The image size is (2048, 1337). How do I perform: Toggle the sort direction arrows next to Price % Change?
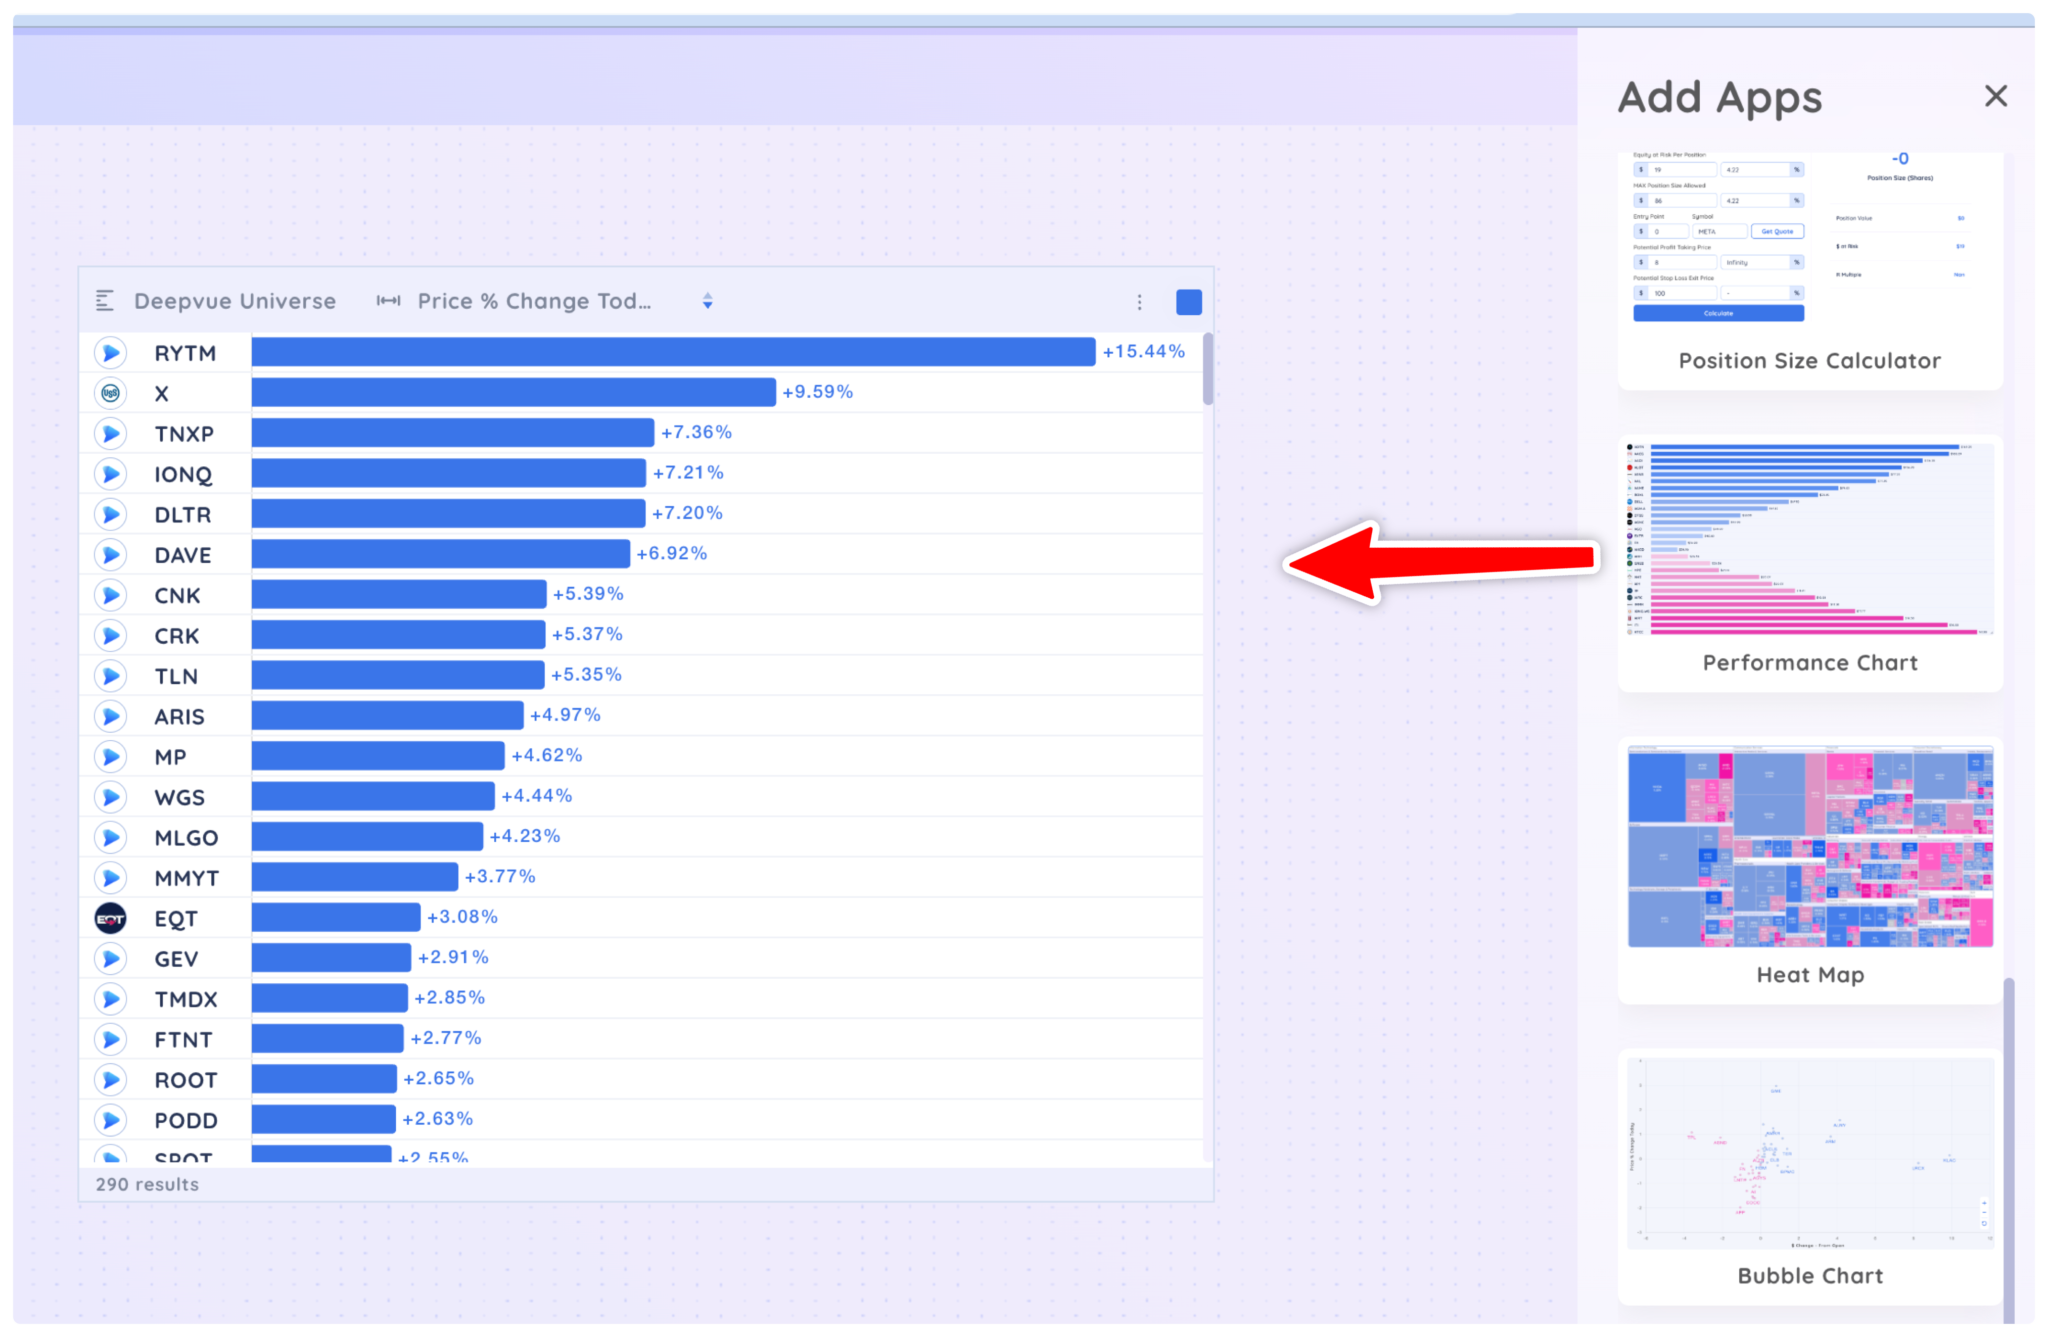(707, 301)
